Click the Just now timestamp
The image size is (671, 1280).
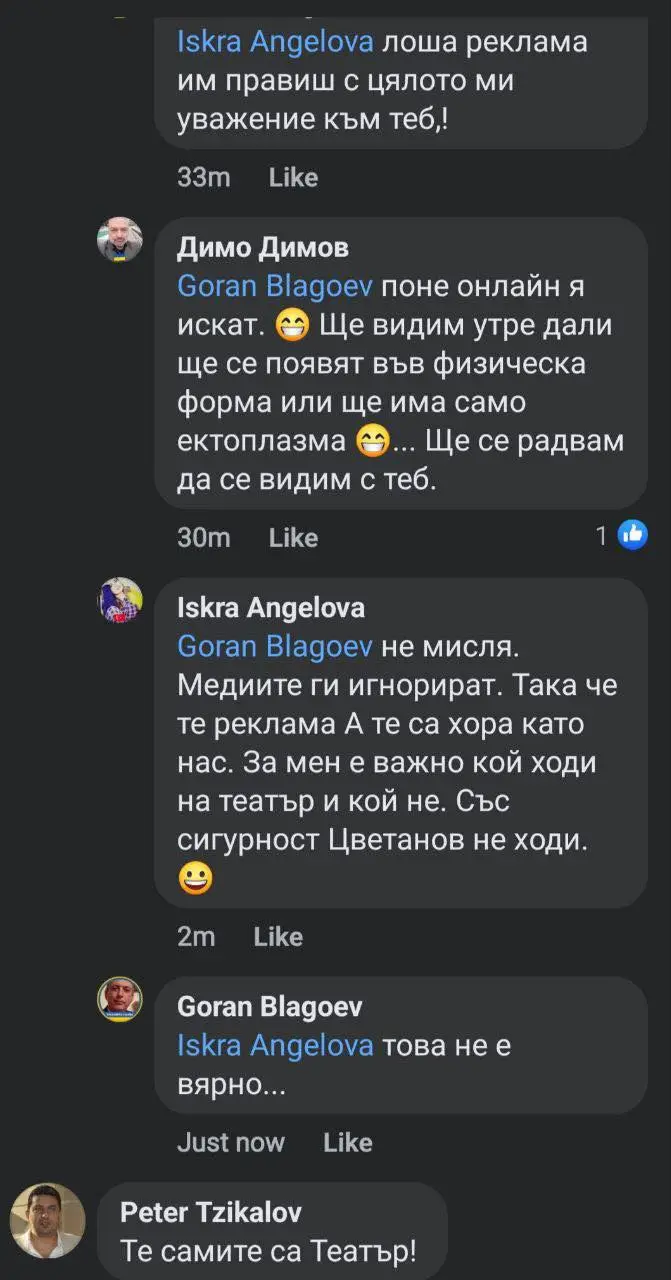230,1143
